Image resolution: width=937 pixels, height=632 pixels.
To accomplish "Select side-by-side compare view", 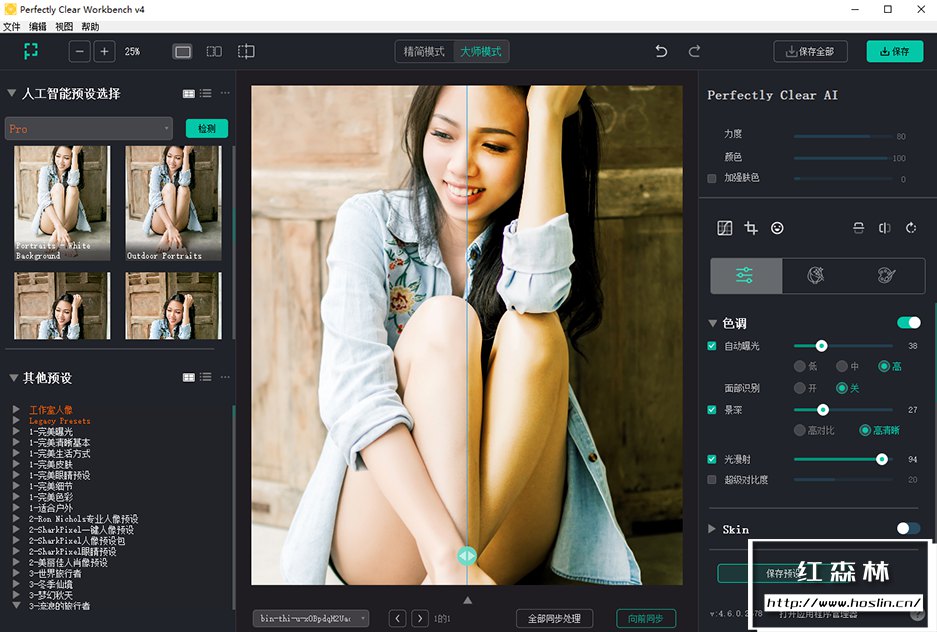I will tap(214, 52).
